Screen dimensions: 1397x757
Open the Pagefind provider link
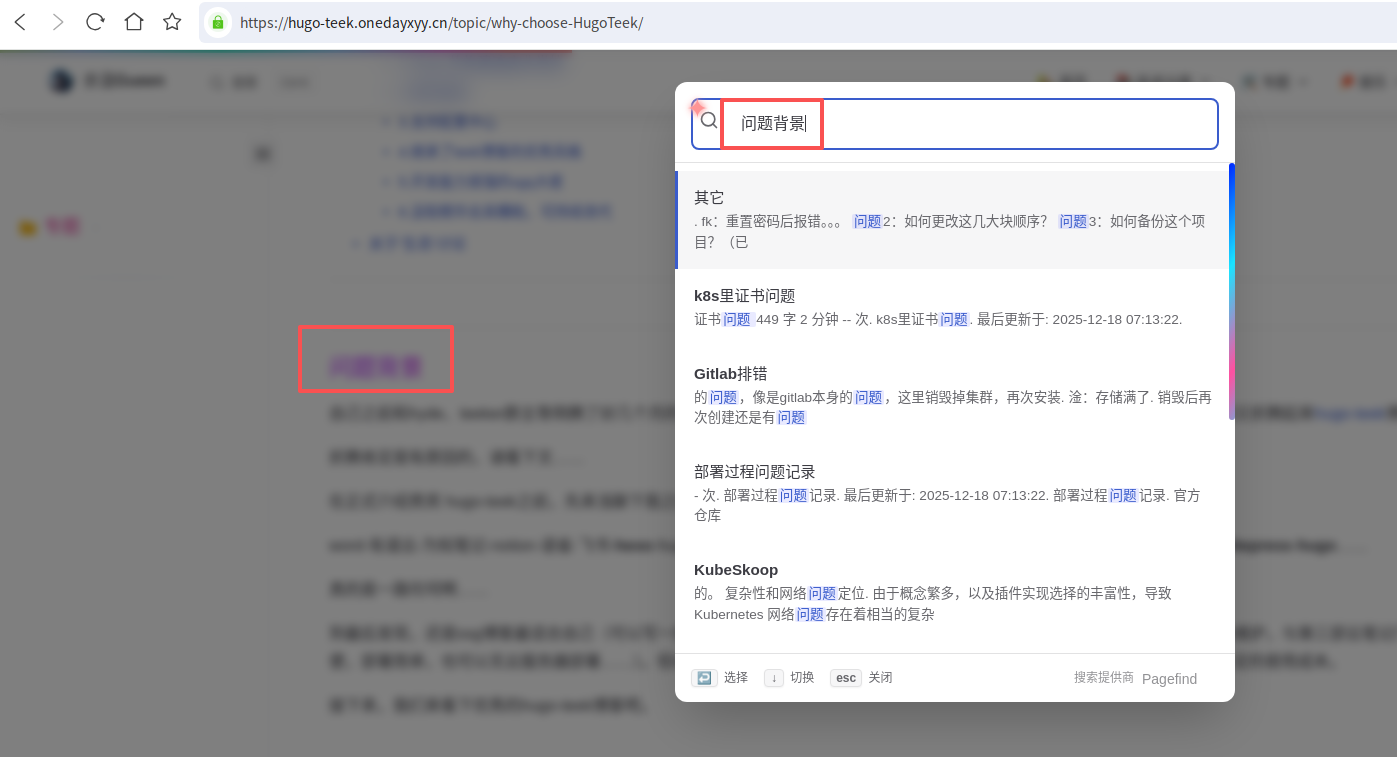coord(1169,679)
